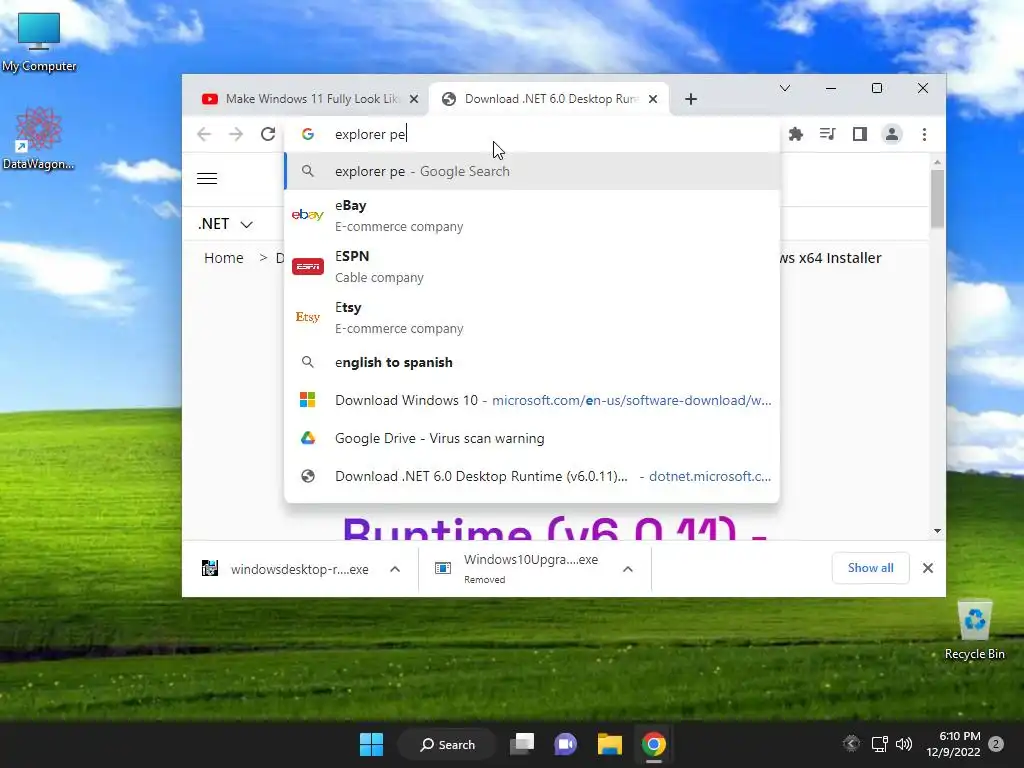1024x768 pixels.
Task: Select the My Computer desktop icon
Action: pyautogui.click(x=39, y=41)
